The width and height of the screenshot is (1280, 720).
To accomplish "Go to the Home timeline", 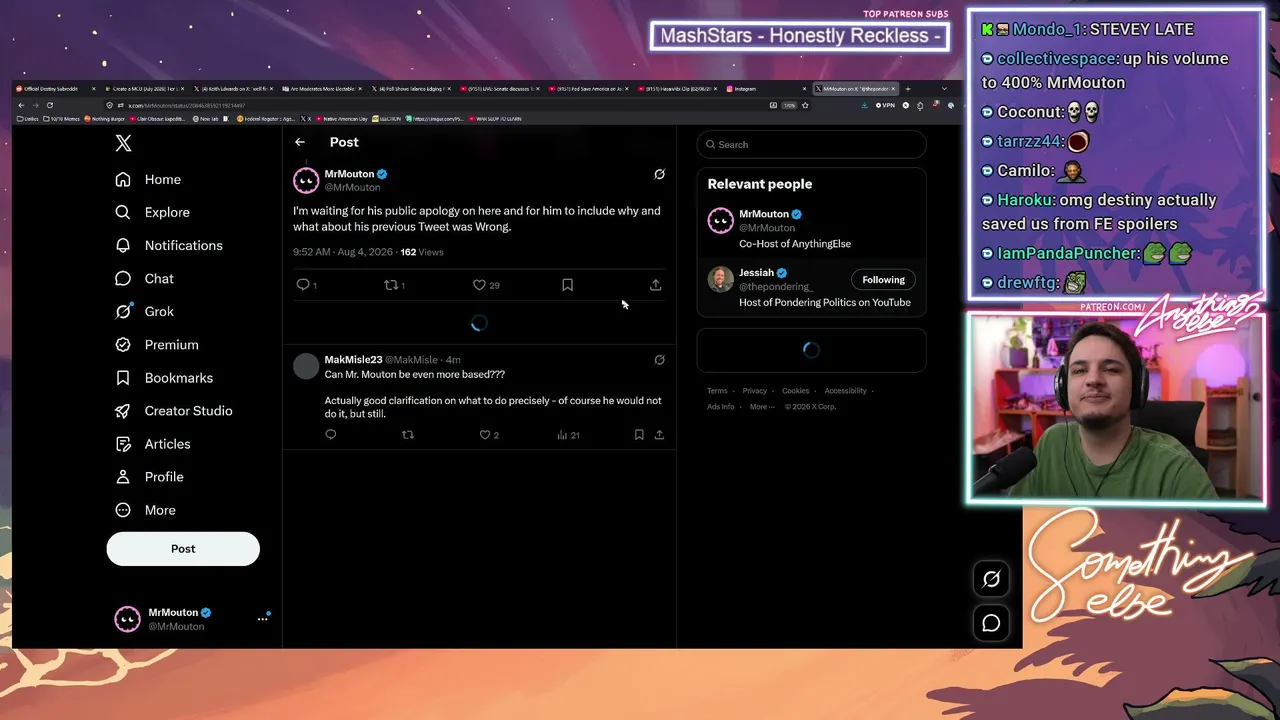I will 148,179.
